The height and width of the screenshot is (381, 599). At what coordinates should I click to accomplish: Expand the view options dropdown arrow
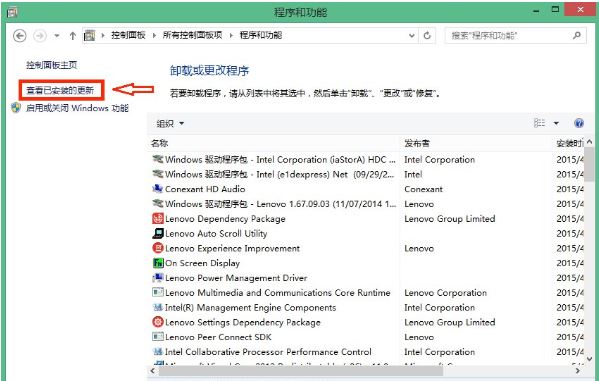tap(556, 123)
